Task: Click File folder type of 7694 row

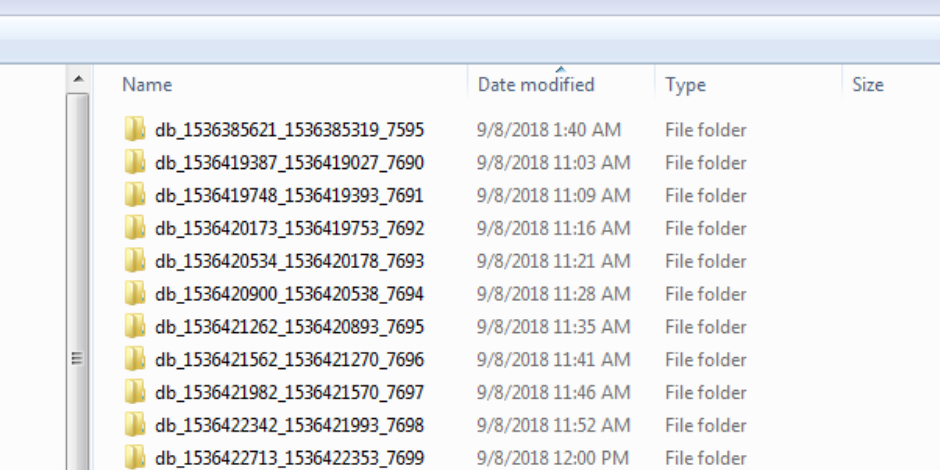Action: (x=706, y=294)
